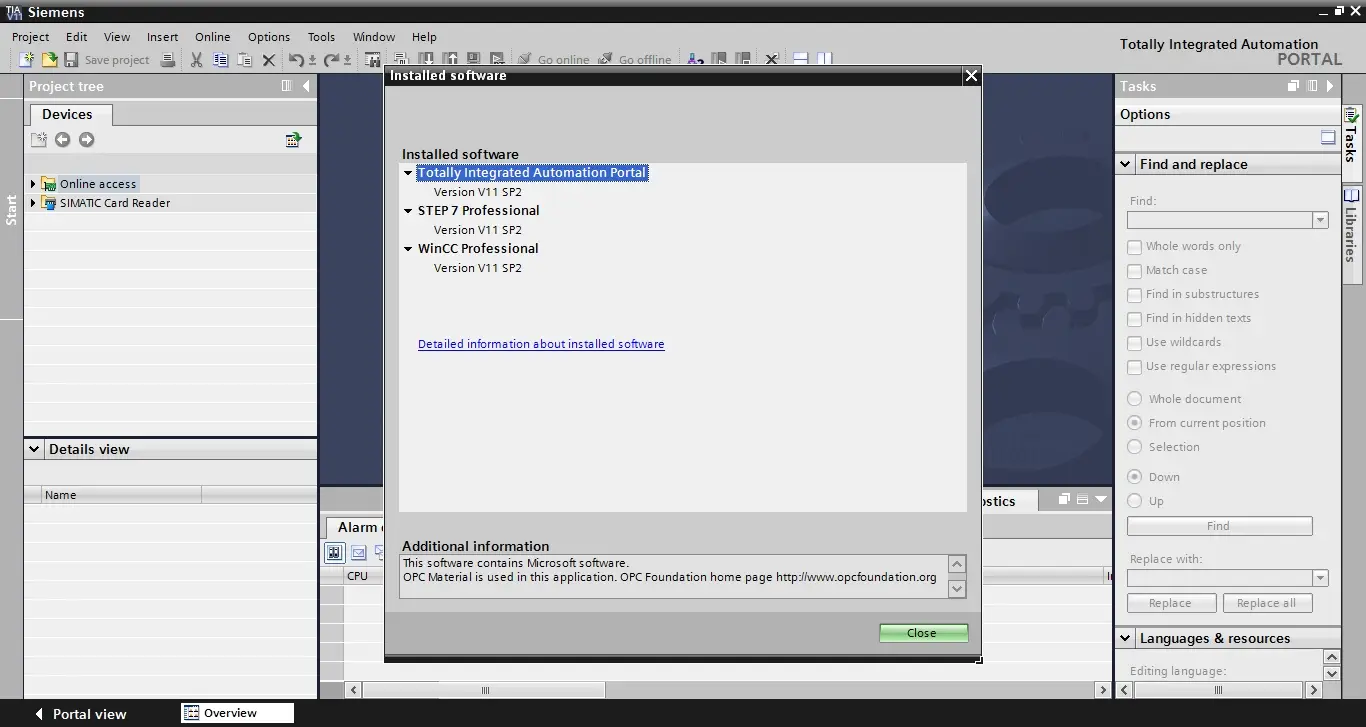Click the envelope icon in the Alarm toolbar
Screen dimensions: 1366x727
coord(358,552)
